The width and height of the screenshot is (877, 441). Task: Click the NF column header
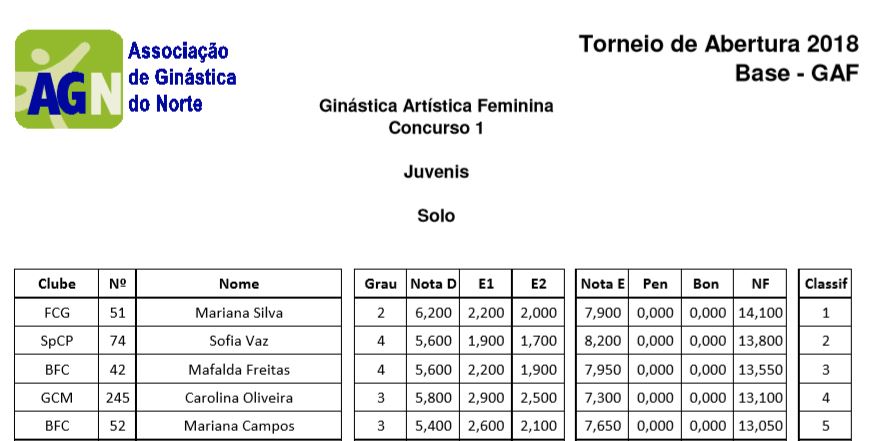coord(760,284)
